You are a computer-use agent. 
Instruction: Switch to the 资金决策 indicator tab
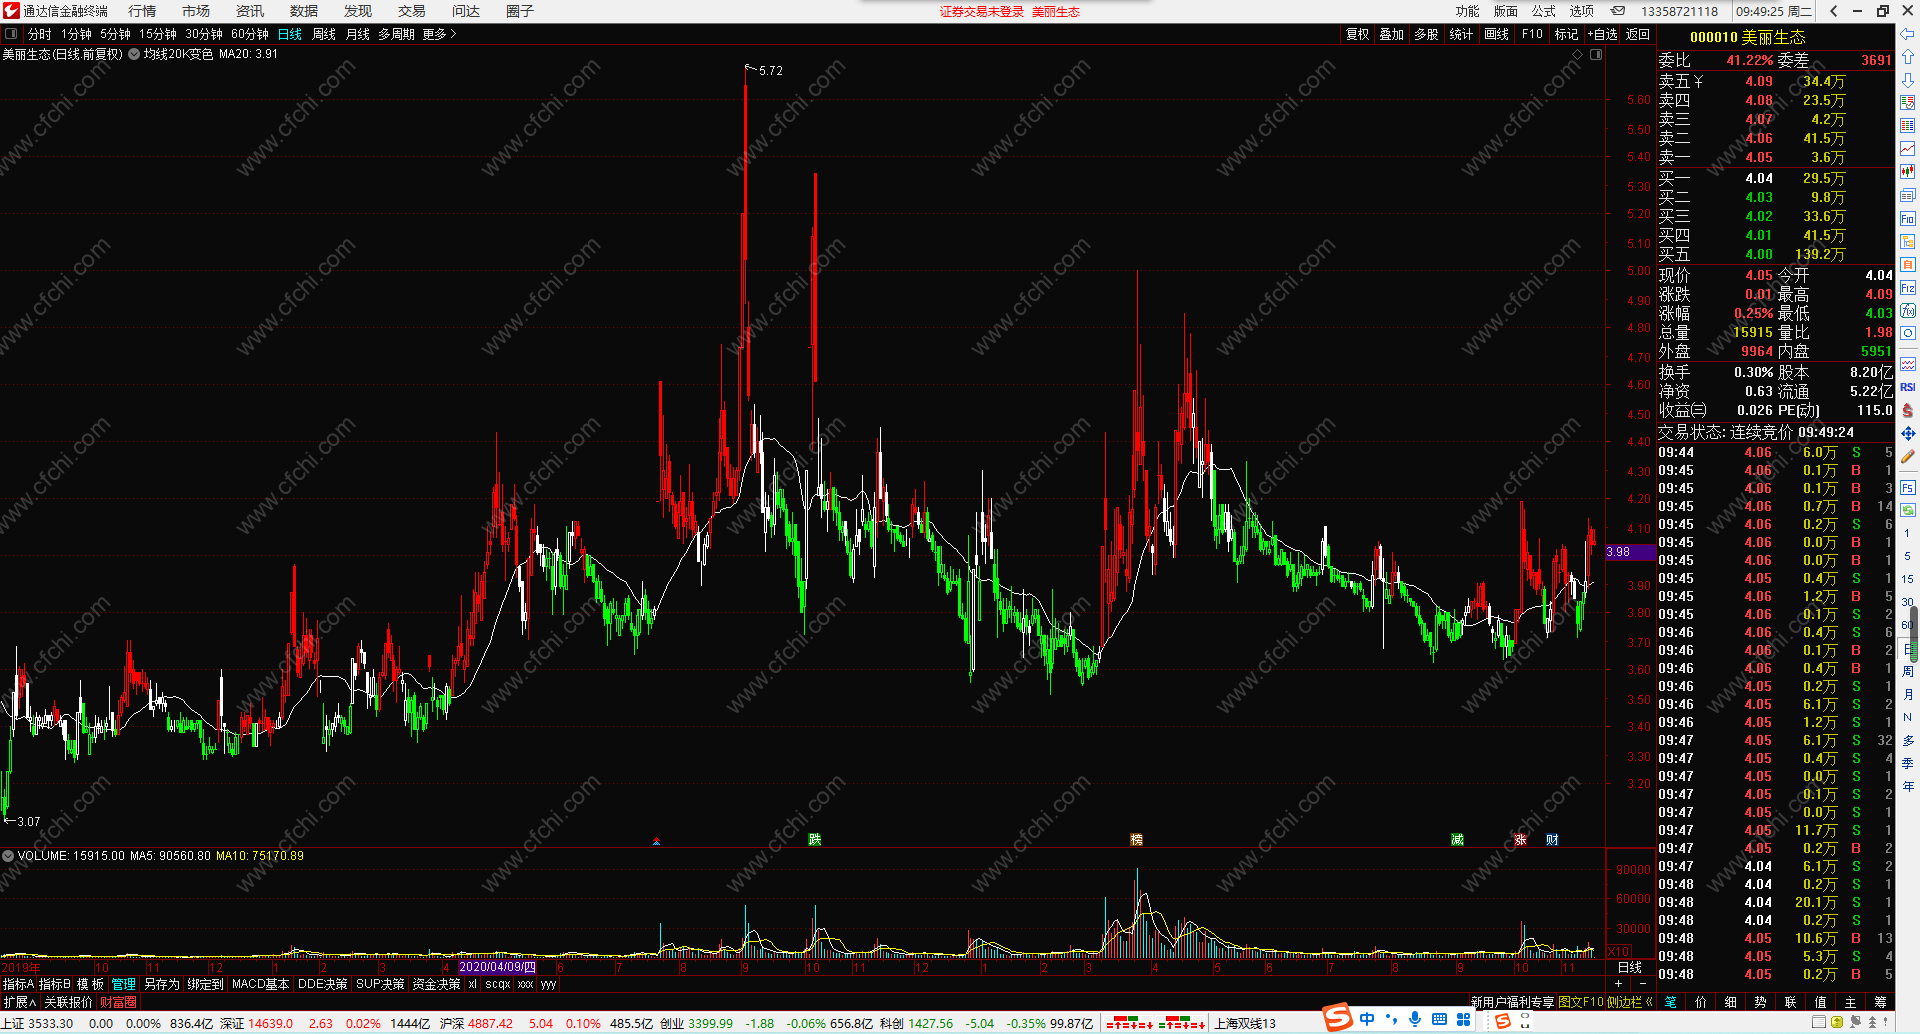coord(437,984)
